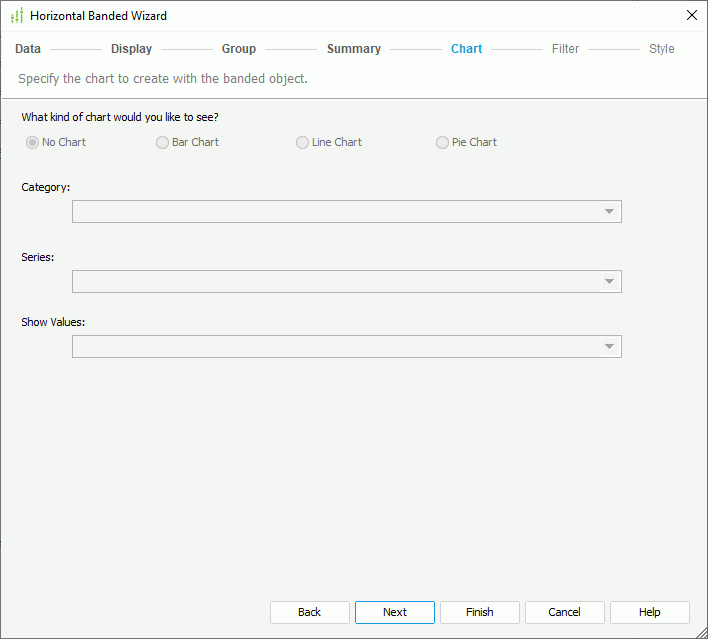Click Next to continue the wizard
The width and height of the screenshot is (708, 639).
coord(395,612)
